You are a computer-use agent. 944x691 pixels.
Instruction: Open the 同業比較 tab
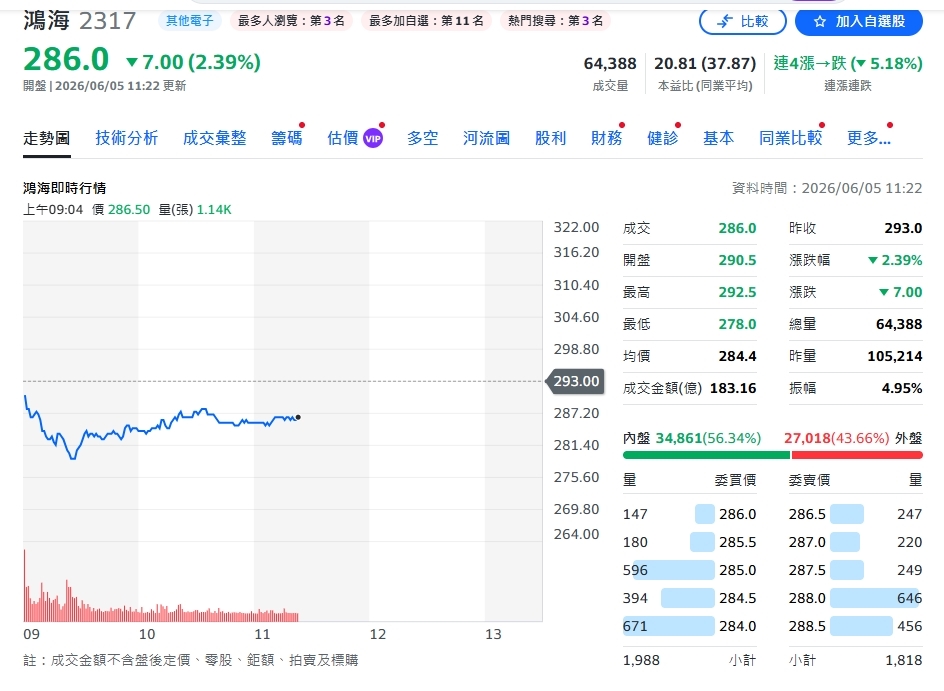point(790,138)
